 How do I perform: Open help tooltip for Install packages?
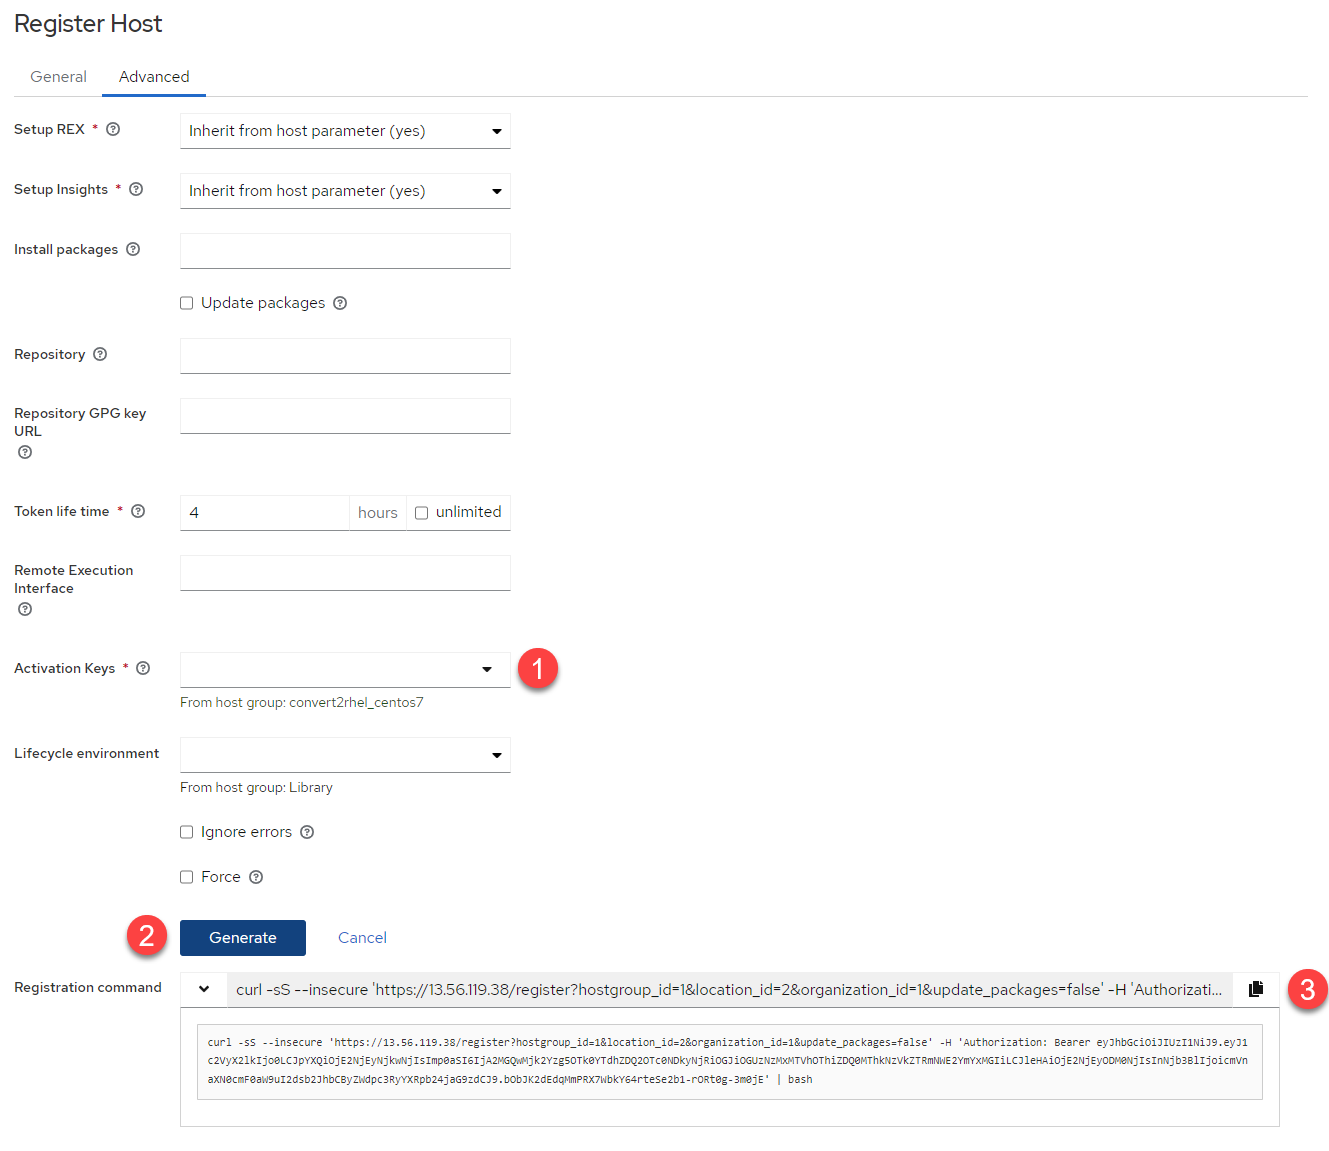pos(133,249)
